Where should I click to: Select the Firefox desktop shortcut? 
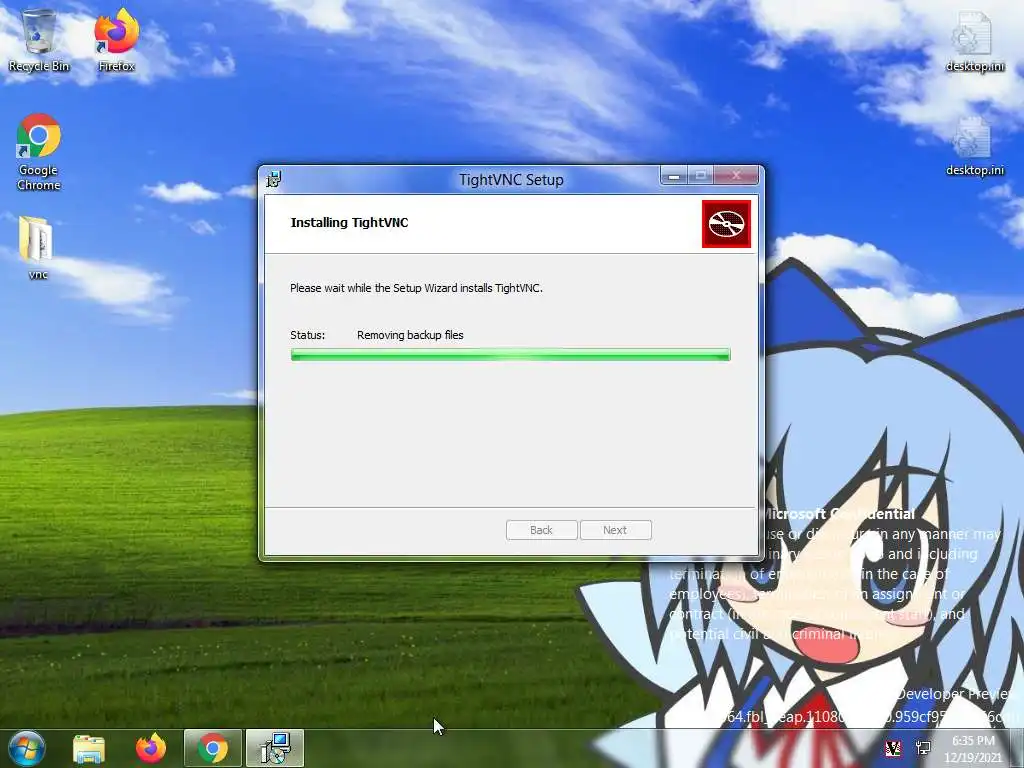pyautogui.click(x=116, y=40)
